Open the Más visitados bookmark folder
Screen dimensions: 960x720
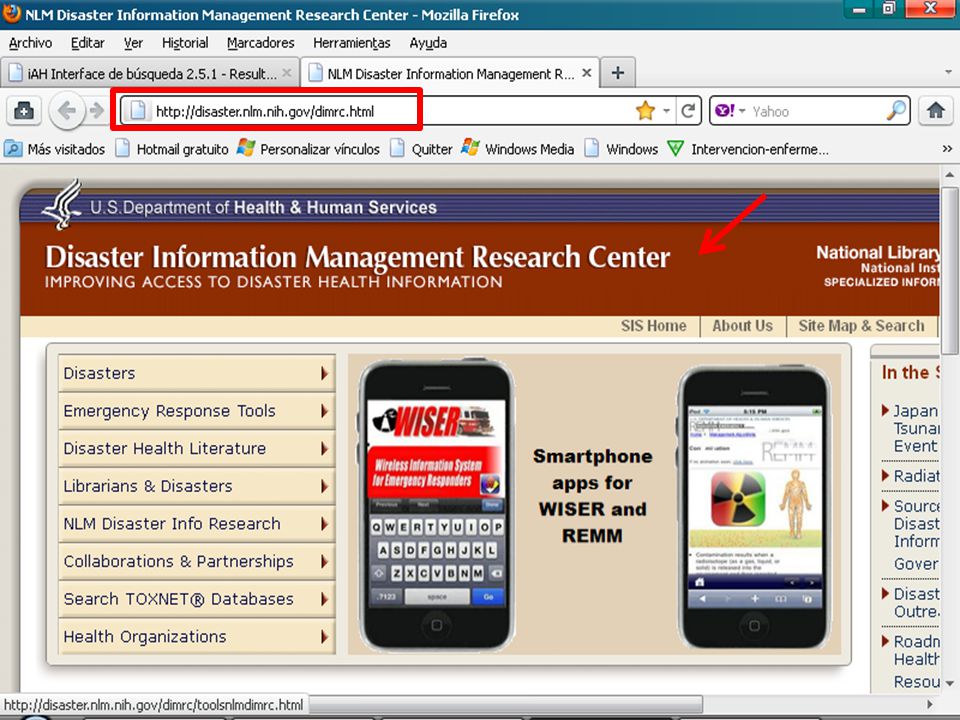click(x=54, y=149)
